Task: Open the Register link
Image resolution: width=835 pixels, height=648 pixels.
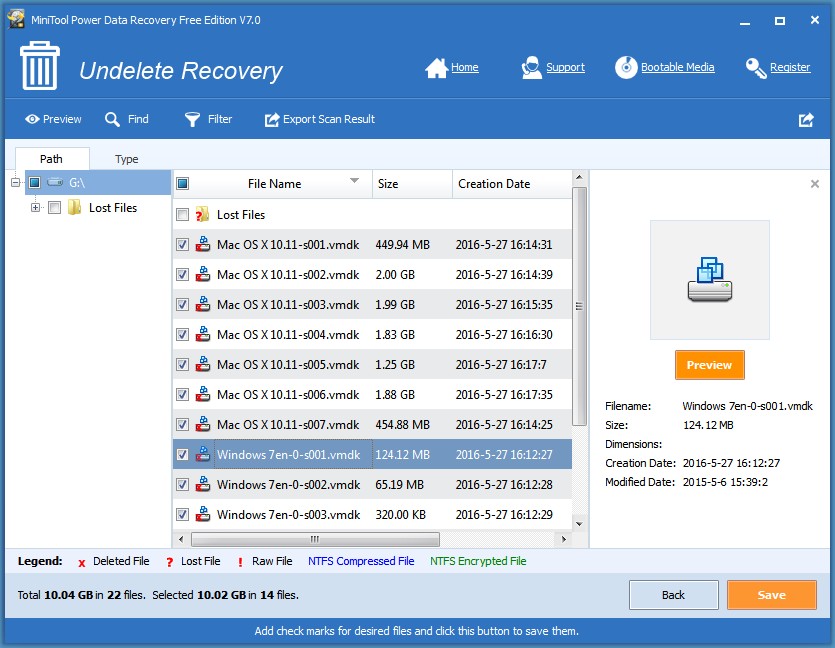Action: point(790,67)
